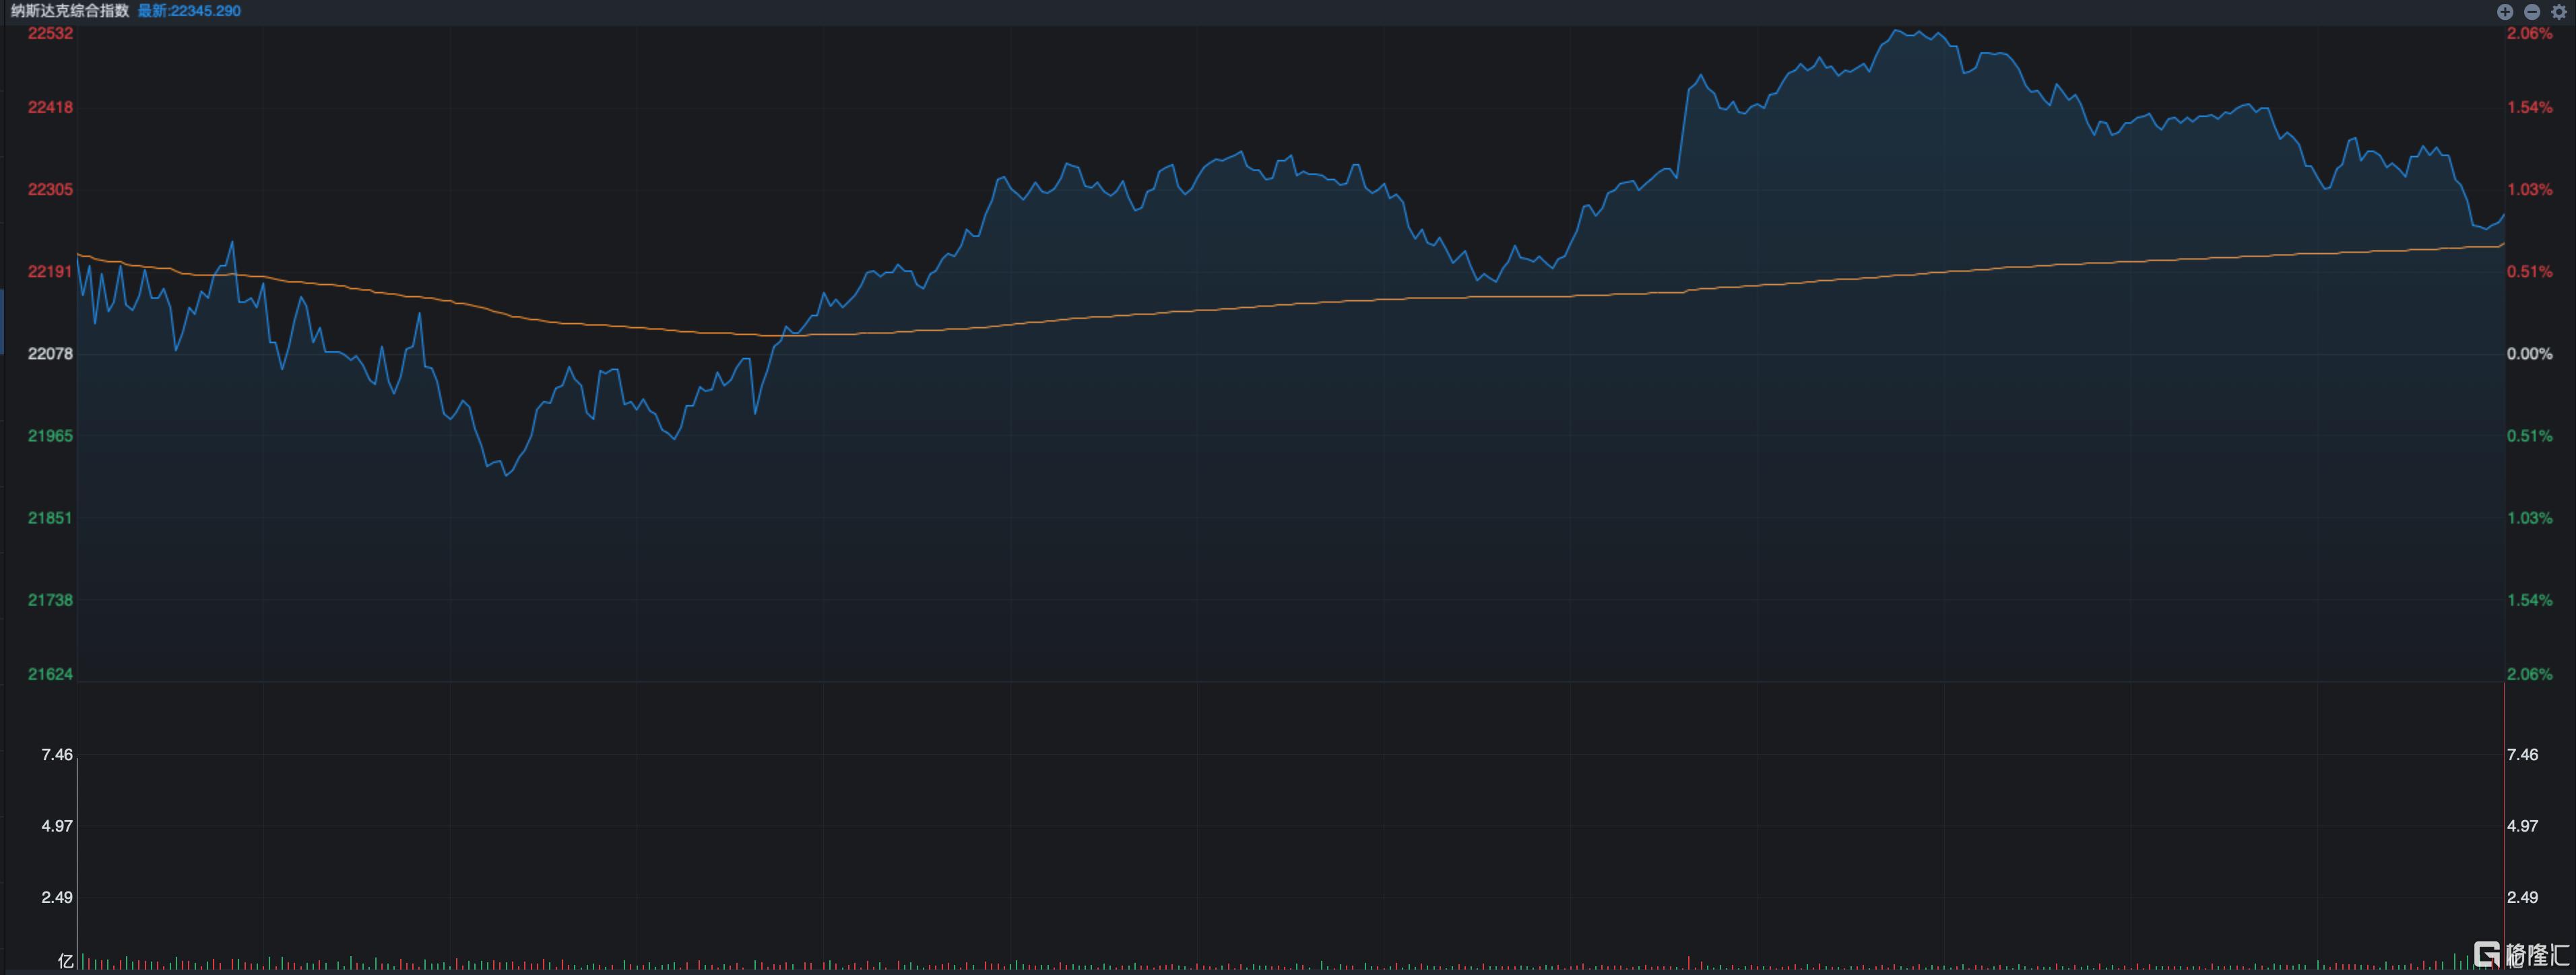The width and height of the screenshot is (2576, 975).
Task: Open chart settings gear icon
Action: pos(2559,12)
